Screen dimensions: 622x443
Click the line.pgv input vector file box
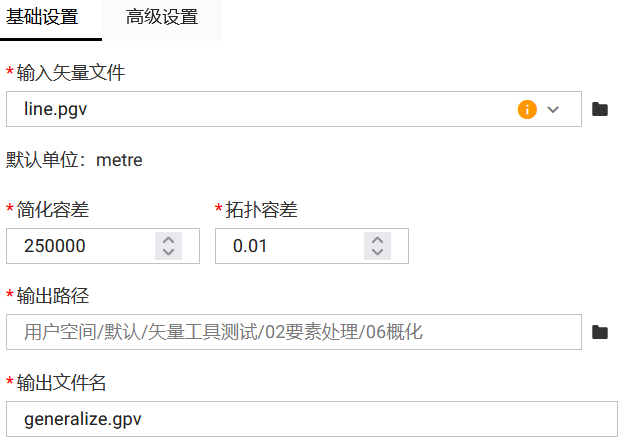(x=260, y=109)
